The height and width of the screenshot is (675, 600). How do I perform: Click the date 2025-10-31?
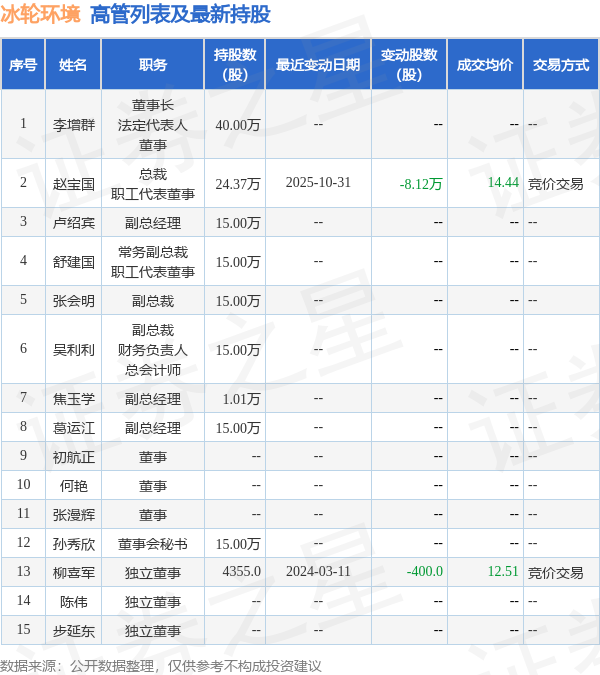pyautogui.click(x=318, y=183)
